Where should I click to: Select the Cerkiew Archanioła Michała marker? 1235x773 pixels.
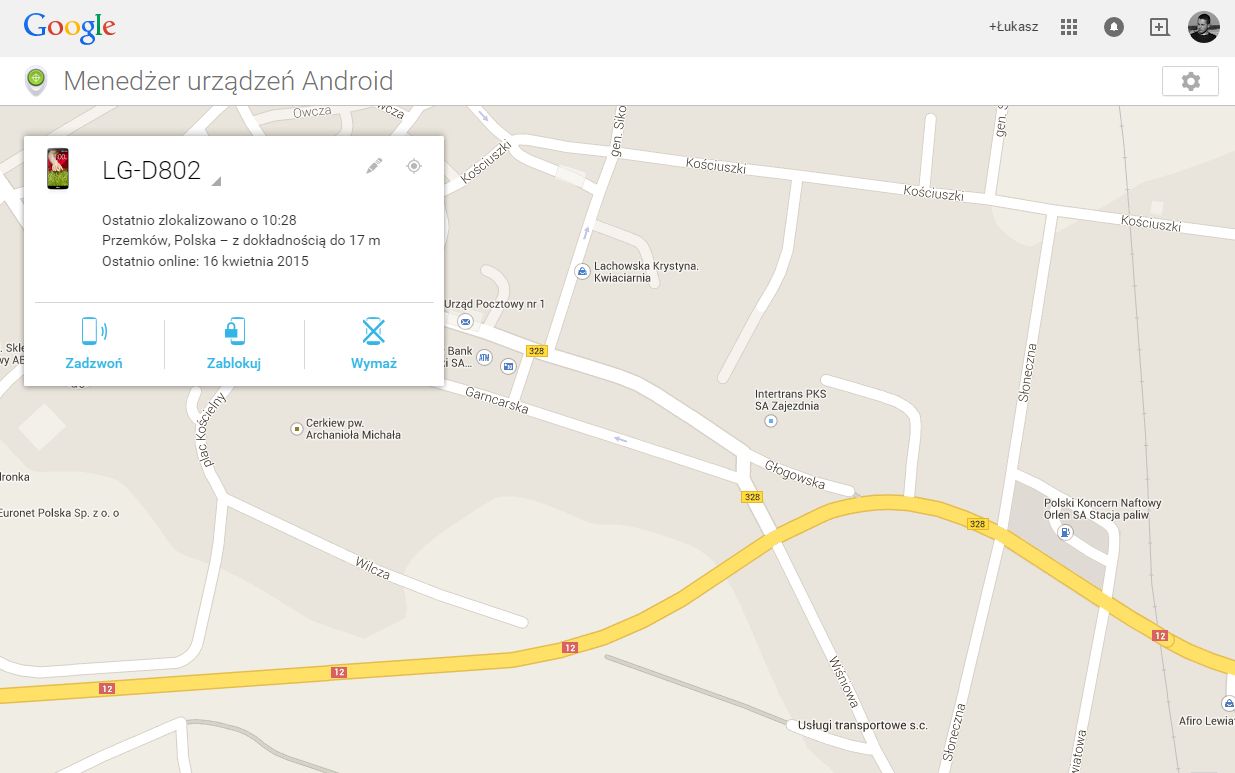pos(296,429)
